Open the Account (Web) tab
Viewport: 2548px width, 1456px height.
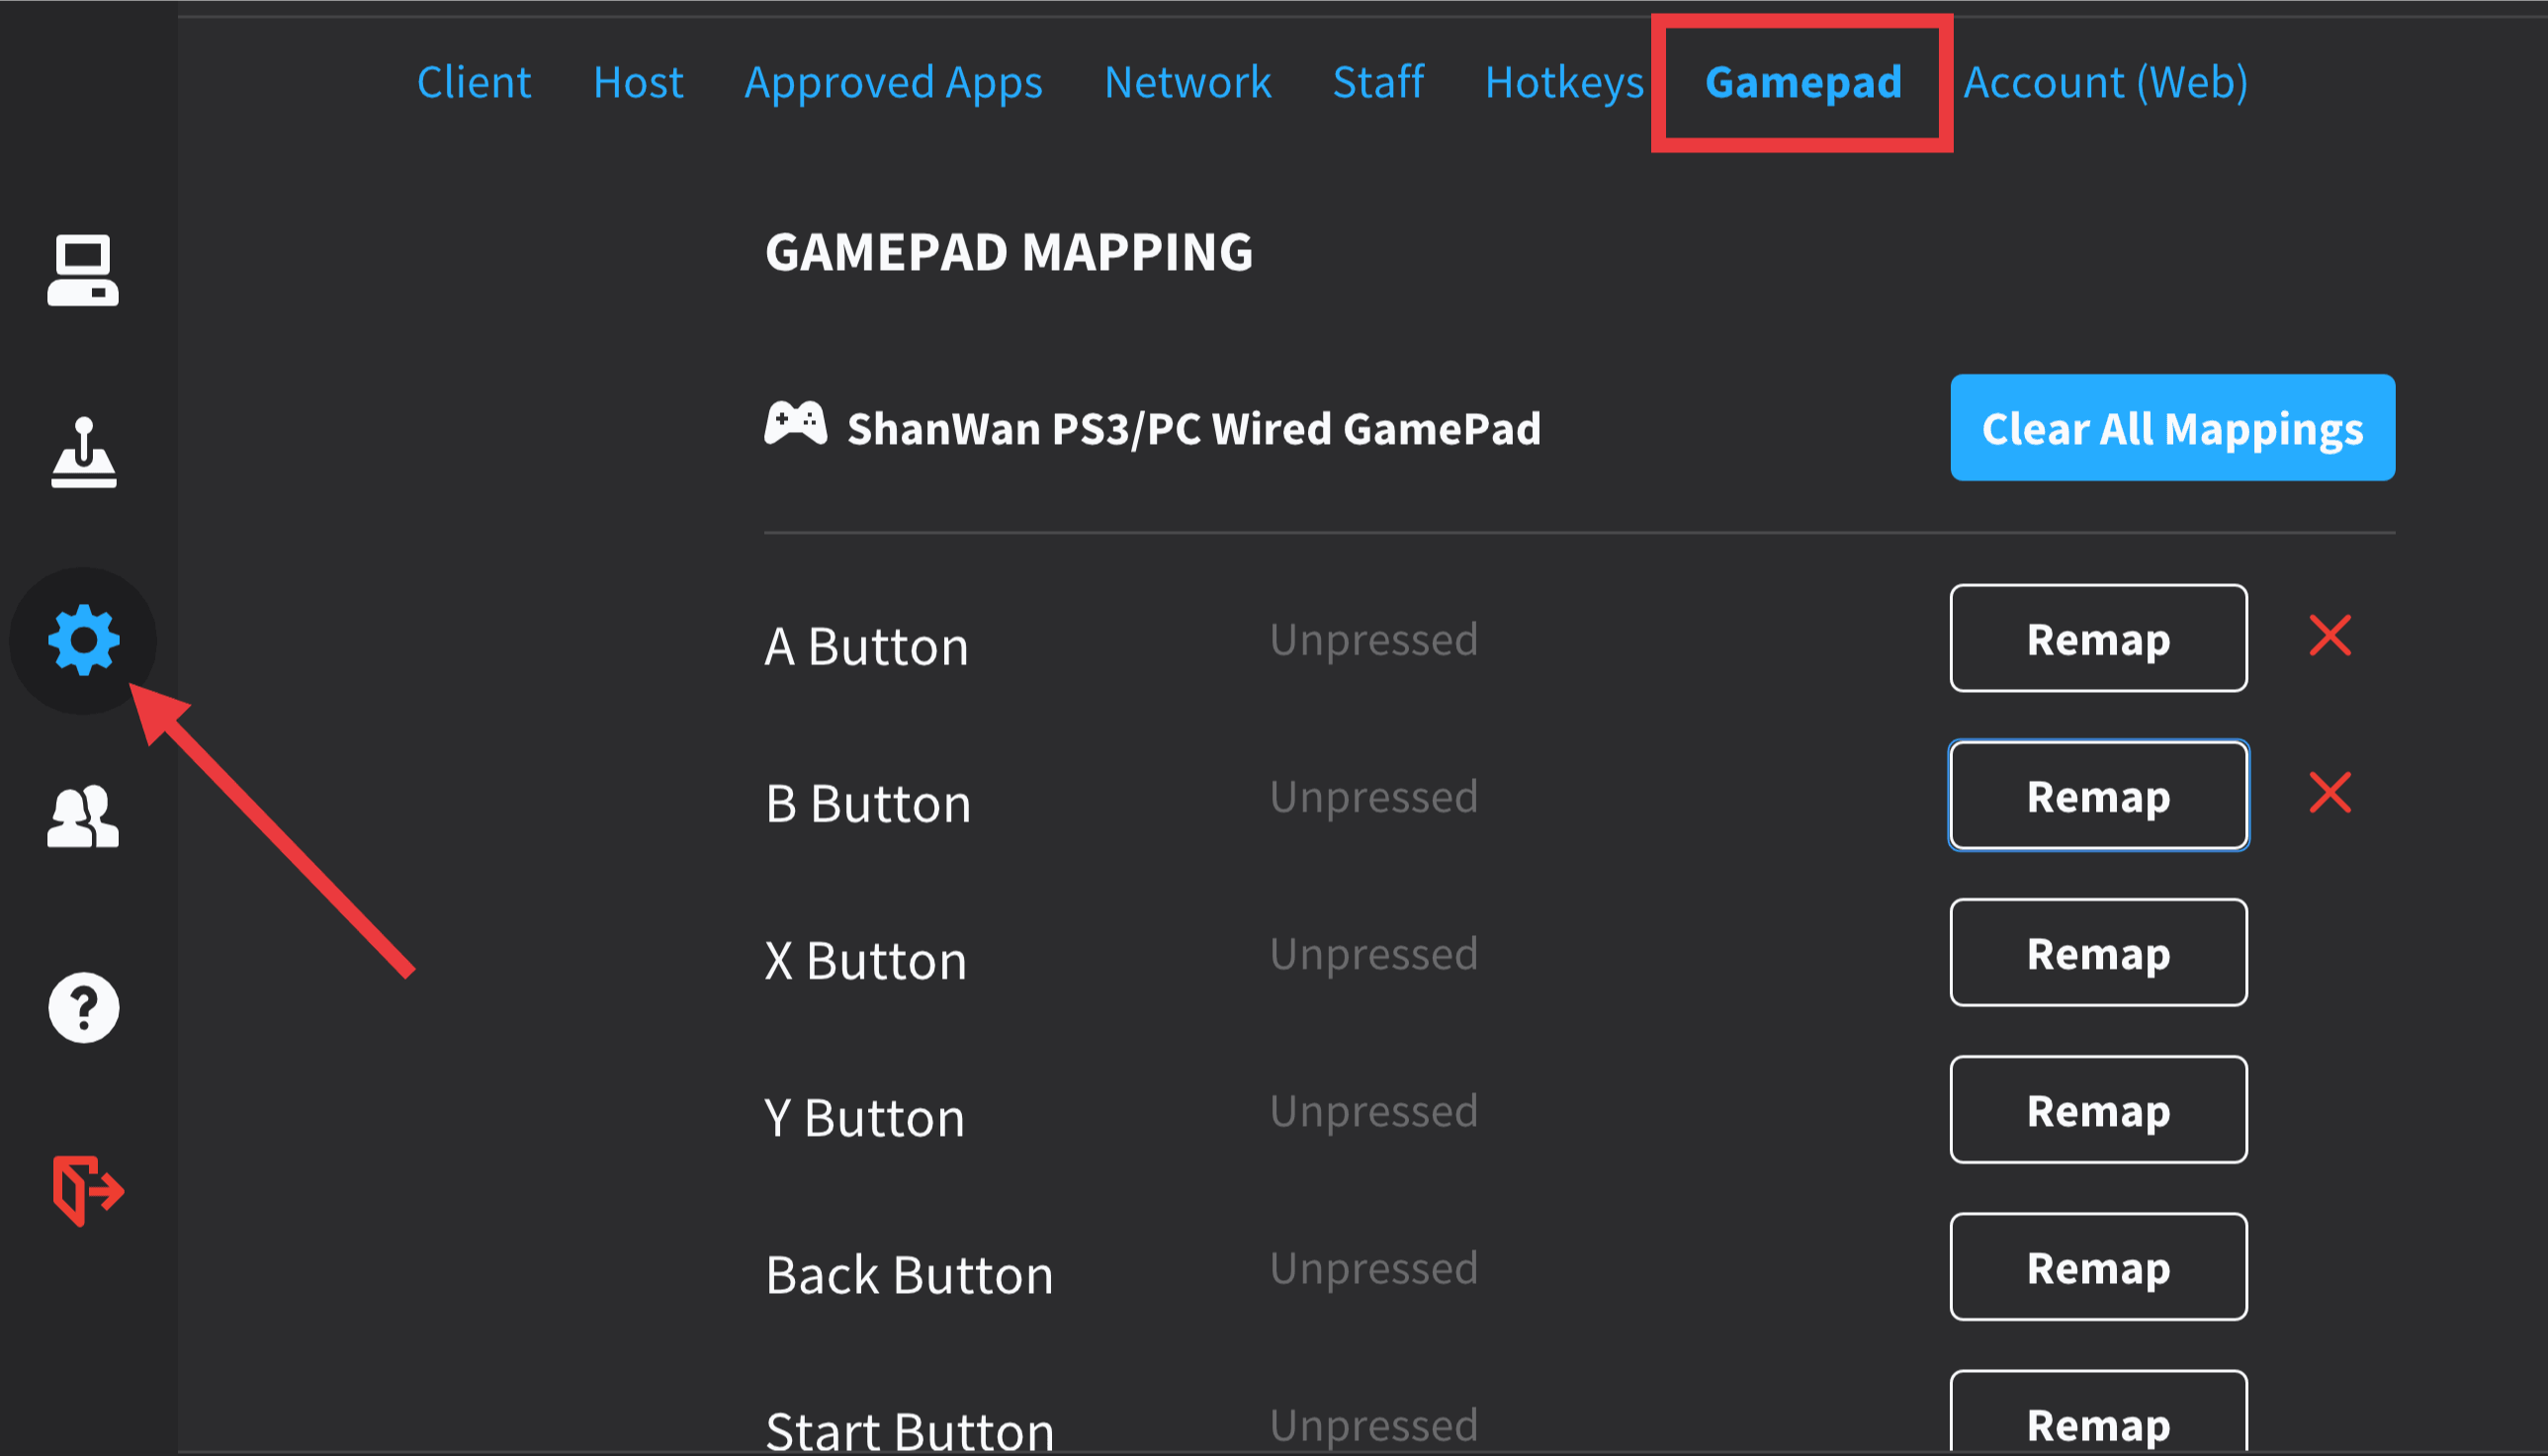coord(2104,83)
